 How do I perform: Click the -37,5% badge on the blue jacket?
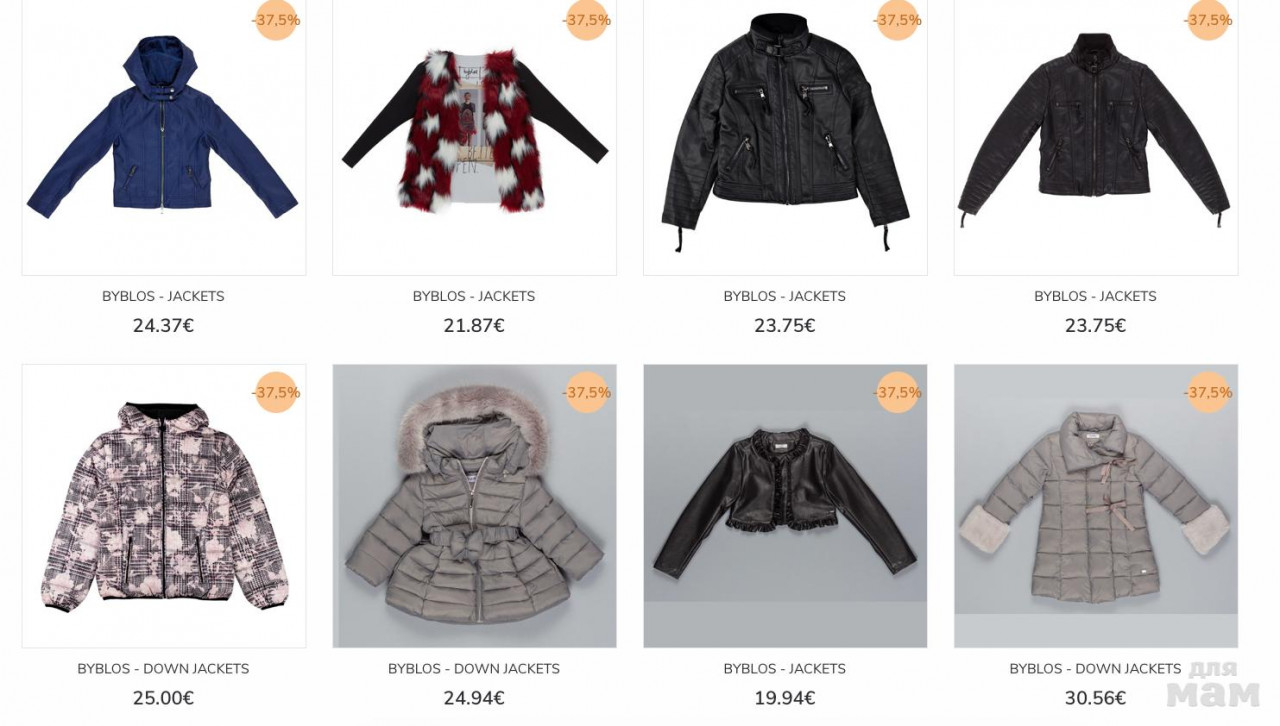[277, 20]
